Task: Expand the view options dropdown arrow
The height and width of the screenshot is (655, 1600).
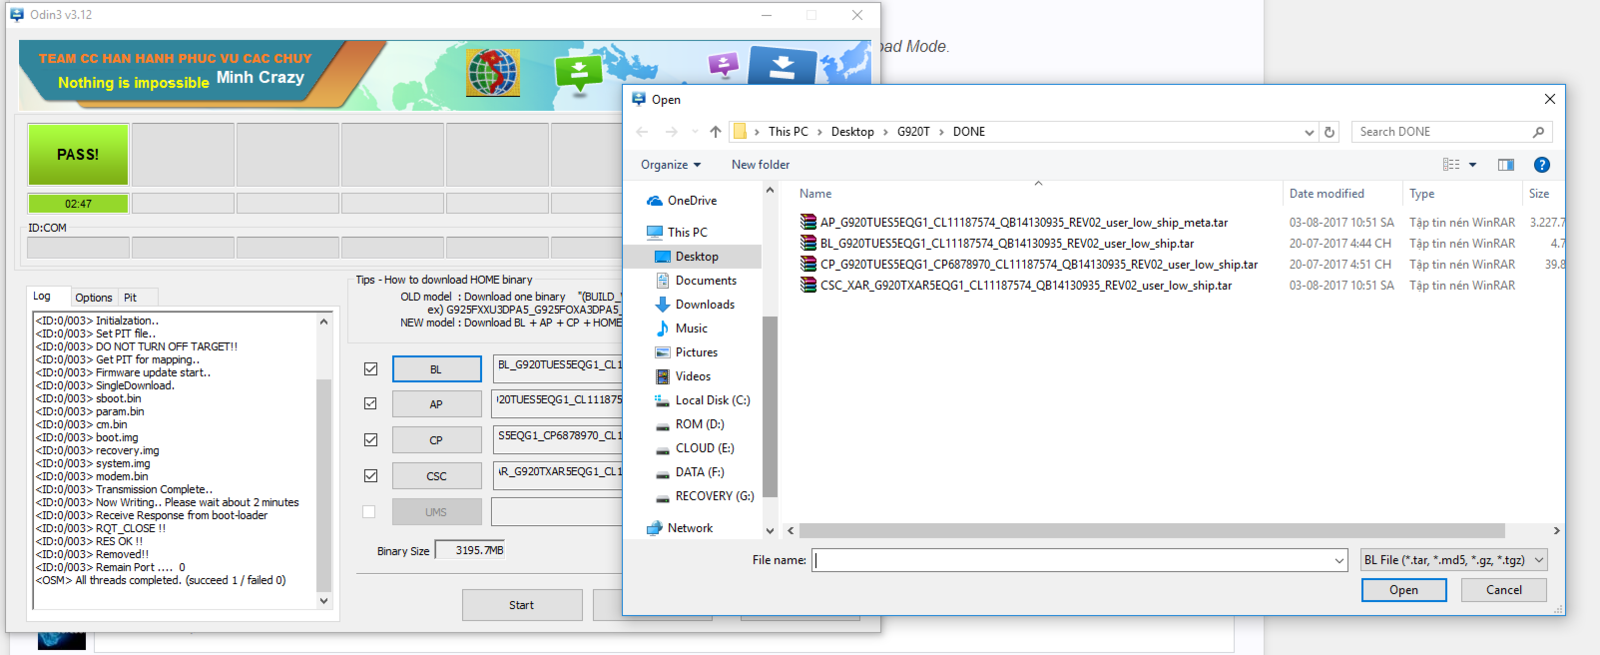Action: 1473,165
